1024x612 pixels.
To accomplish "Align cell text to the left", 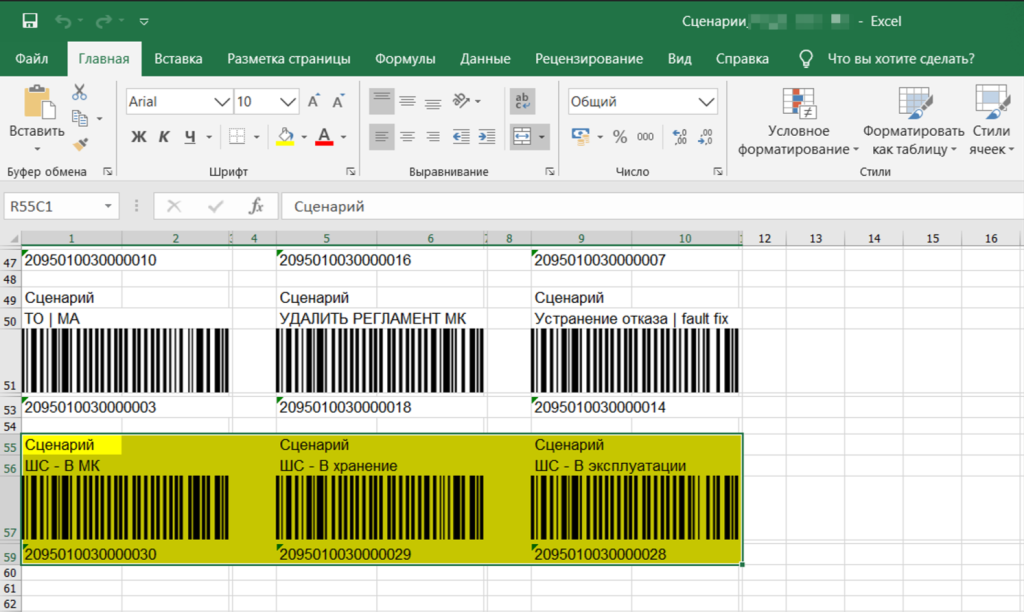I will click(x=381, y=137).
